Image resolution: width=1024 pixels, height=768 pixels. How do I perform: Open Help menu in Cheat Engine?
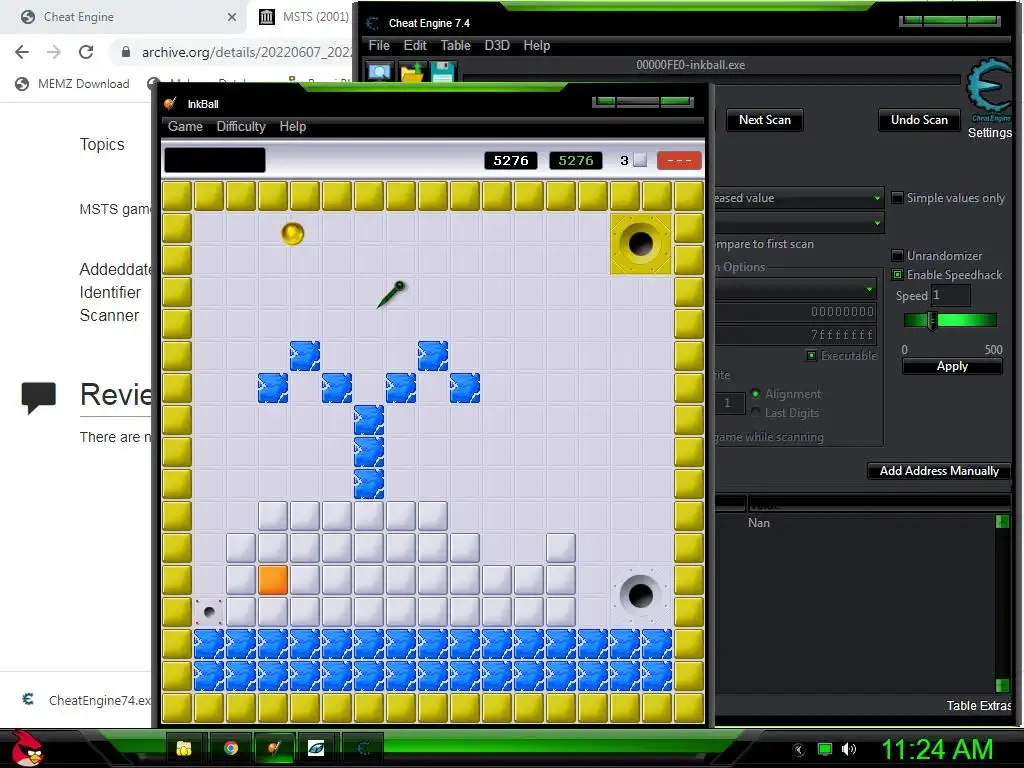click(x=536, y=45)
